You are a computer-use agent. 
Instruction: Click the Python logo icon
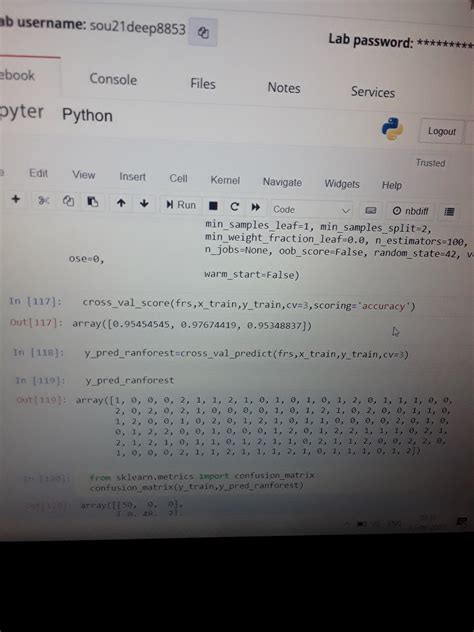(392, 129)
